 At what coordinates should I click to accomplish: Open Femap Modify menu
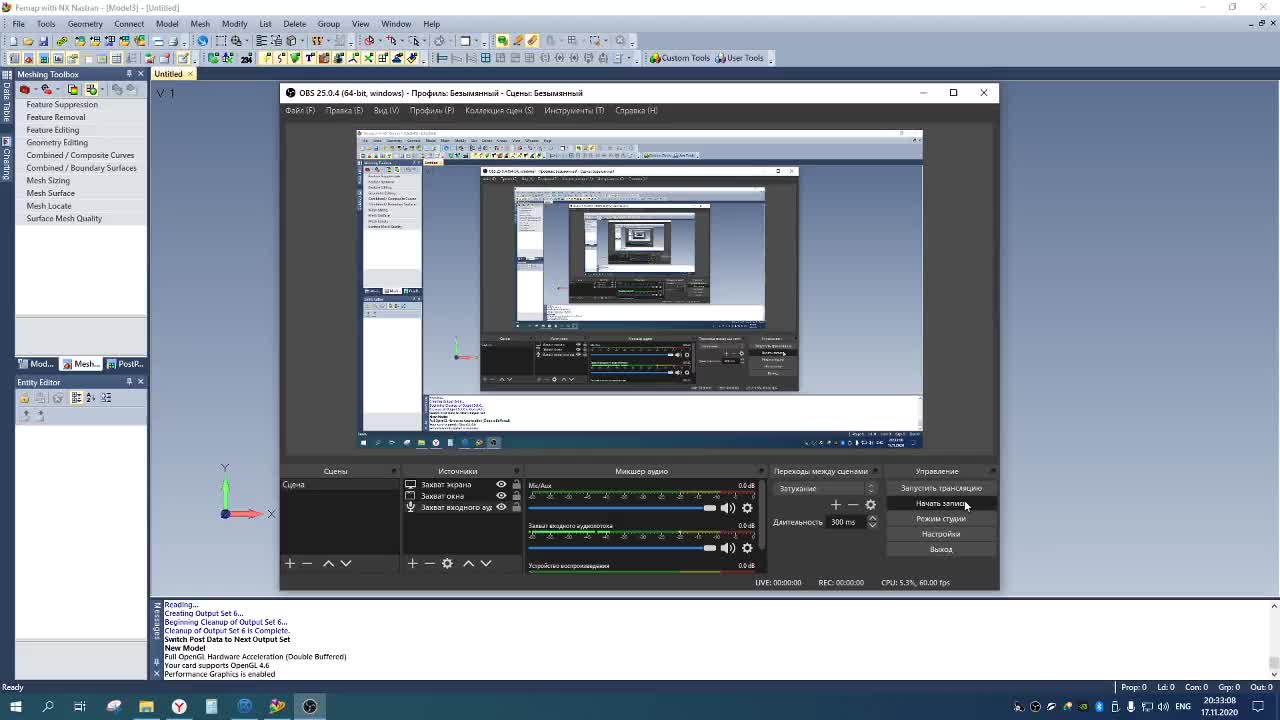tap(234, 24)
